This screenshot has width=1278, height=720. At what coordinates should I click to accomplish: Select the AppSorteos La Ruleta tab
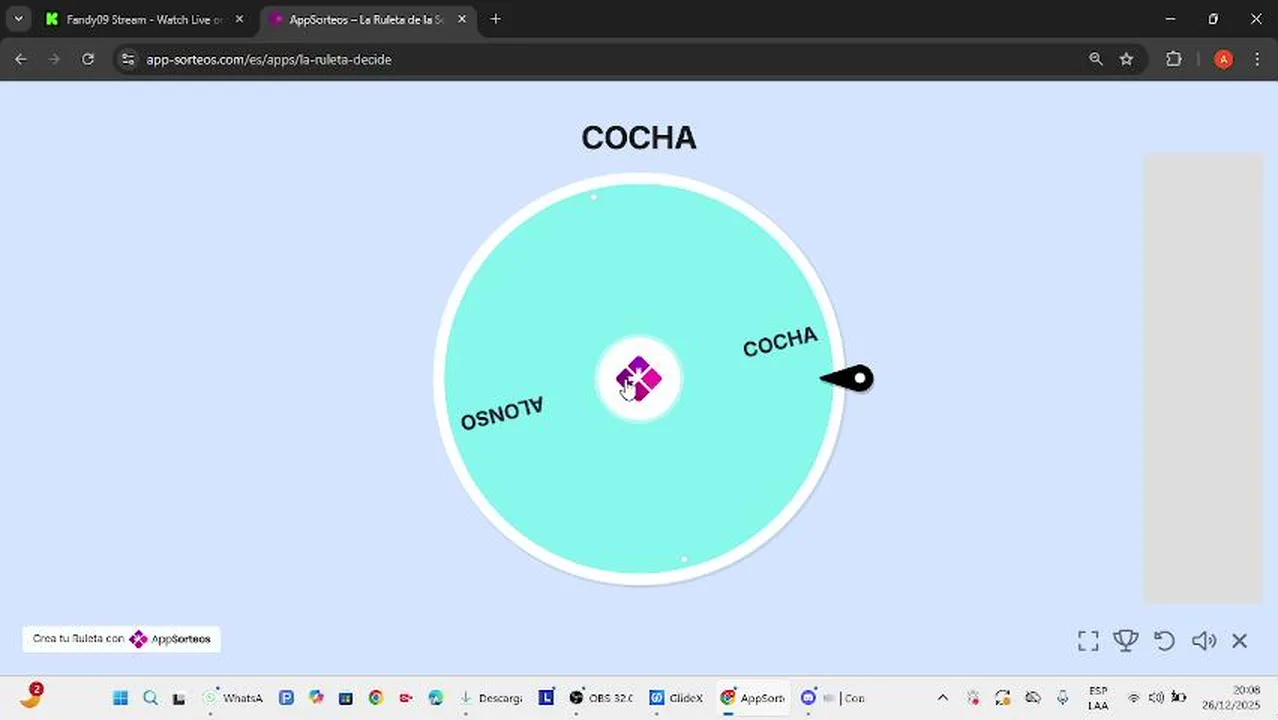point(365,19)
